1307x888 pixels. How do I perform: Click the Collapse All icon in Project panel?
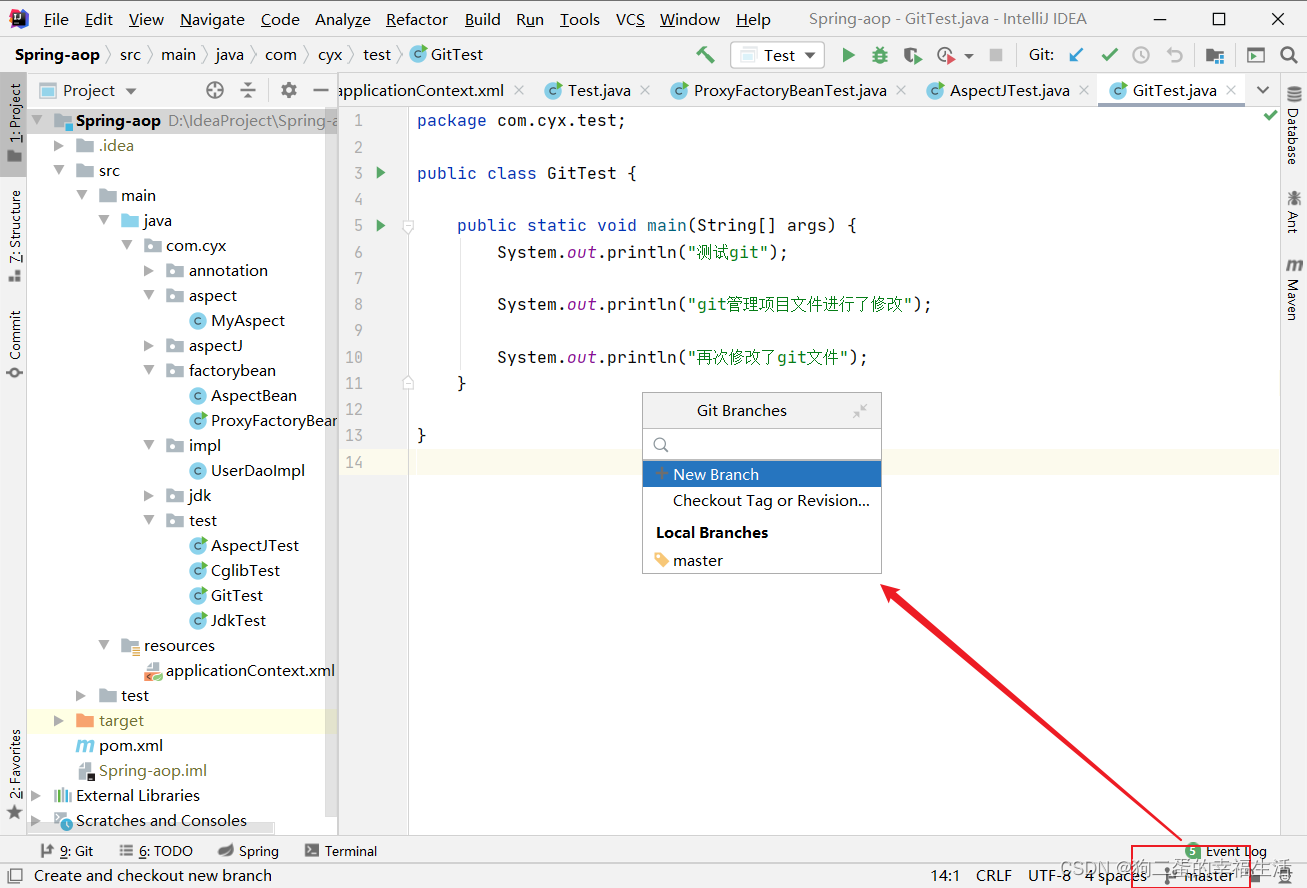tap(248, 90)
